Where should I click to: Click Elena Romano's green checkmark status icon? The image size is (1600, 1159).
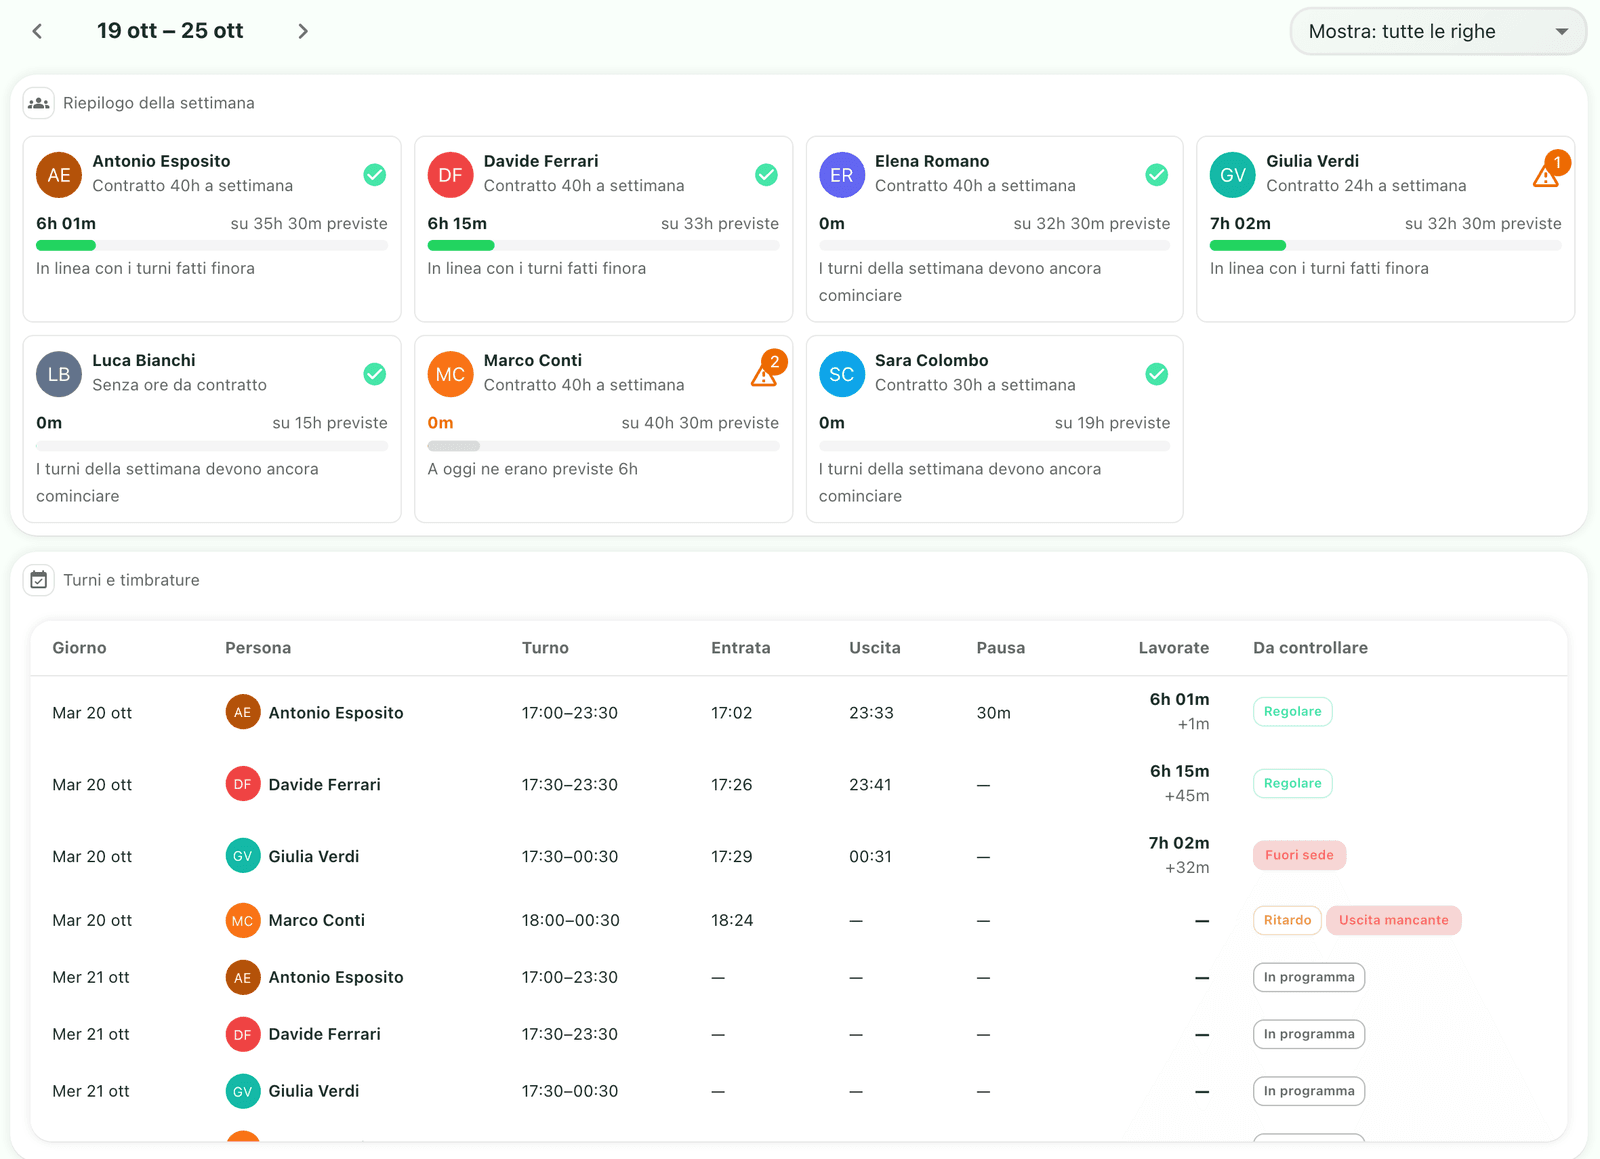(x=1157, y=175)
